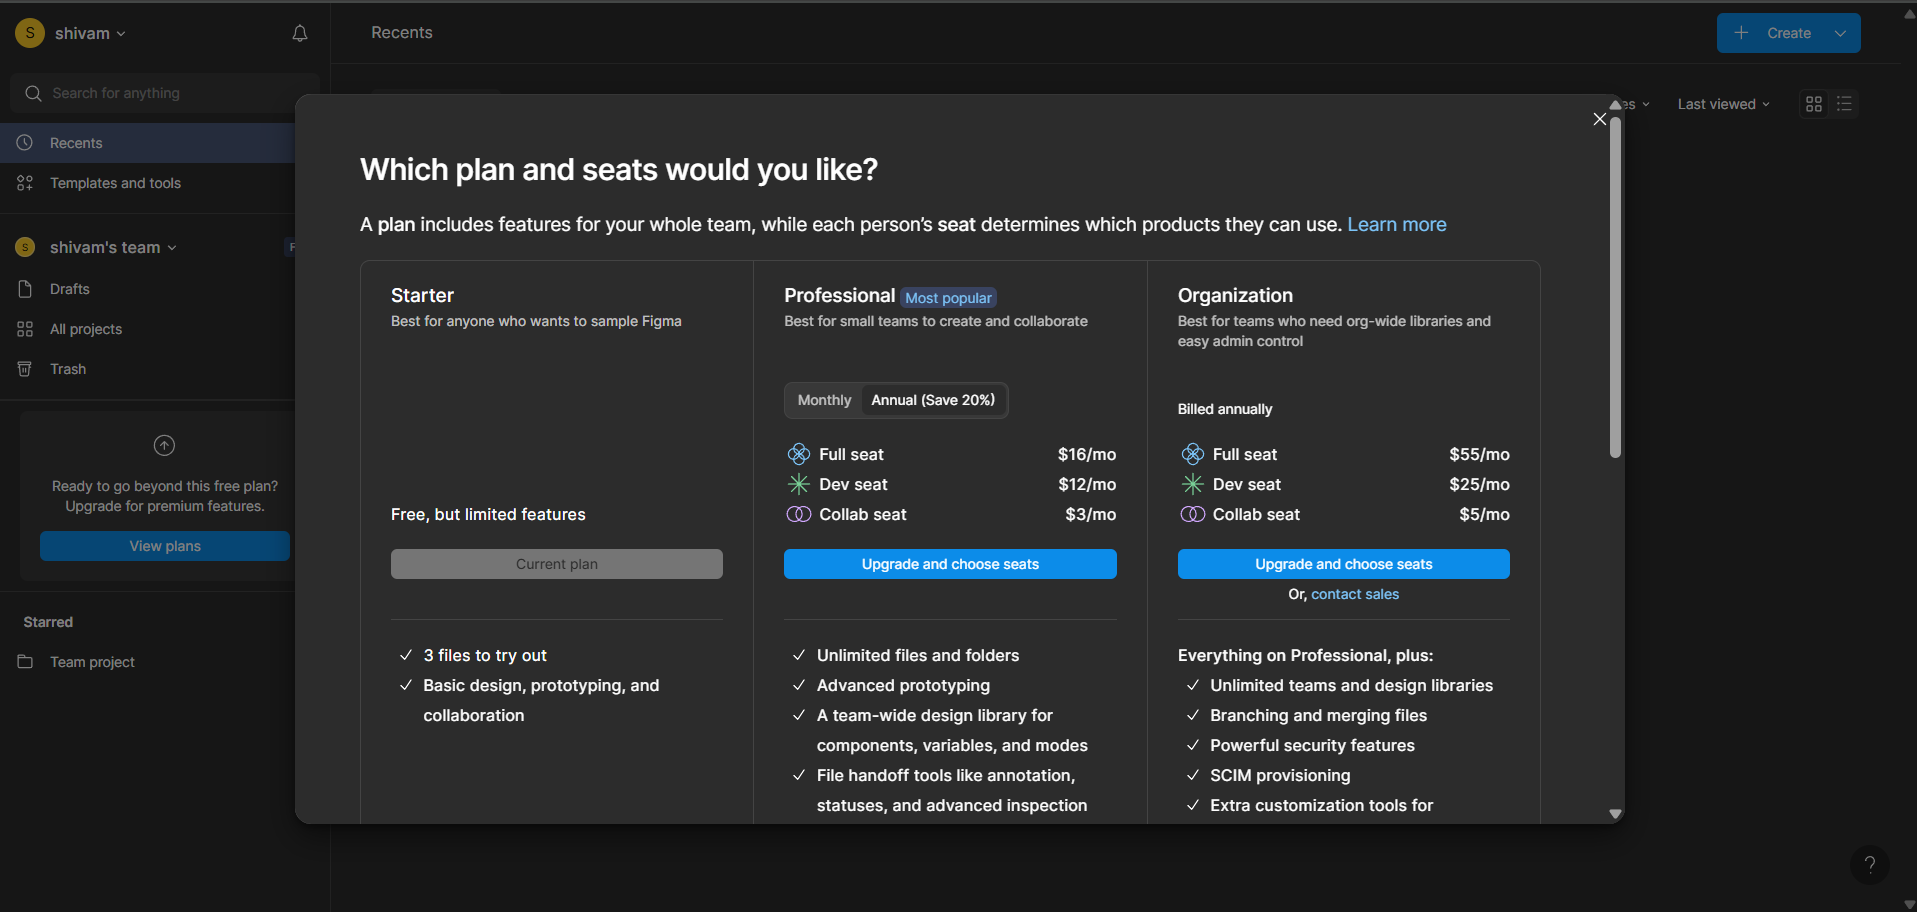Click the Organization Full seat $55/mo price
1917x912 pixels.
(x=1479, y=454)
